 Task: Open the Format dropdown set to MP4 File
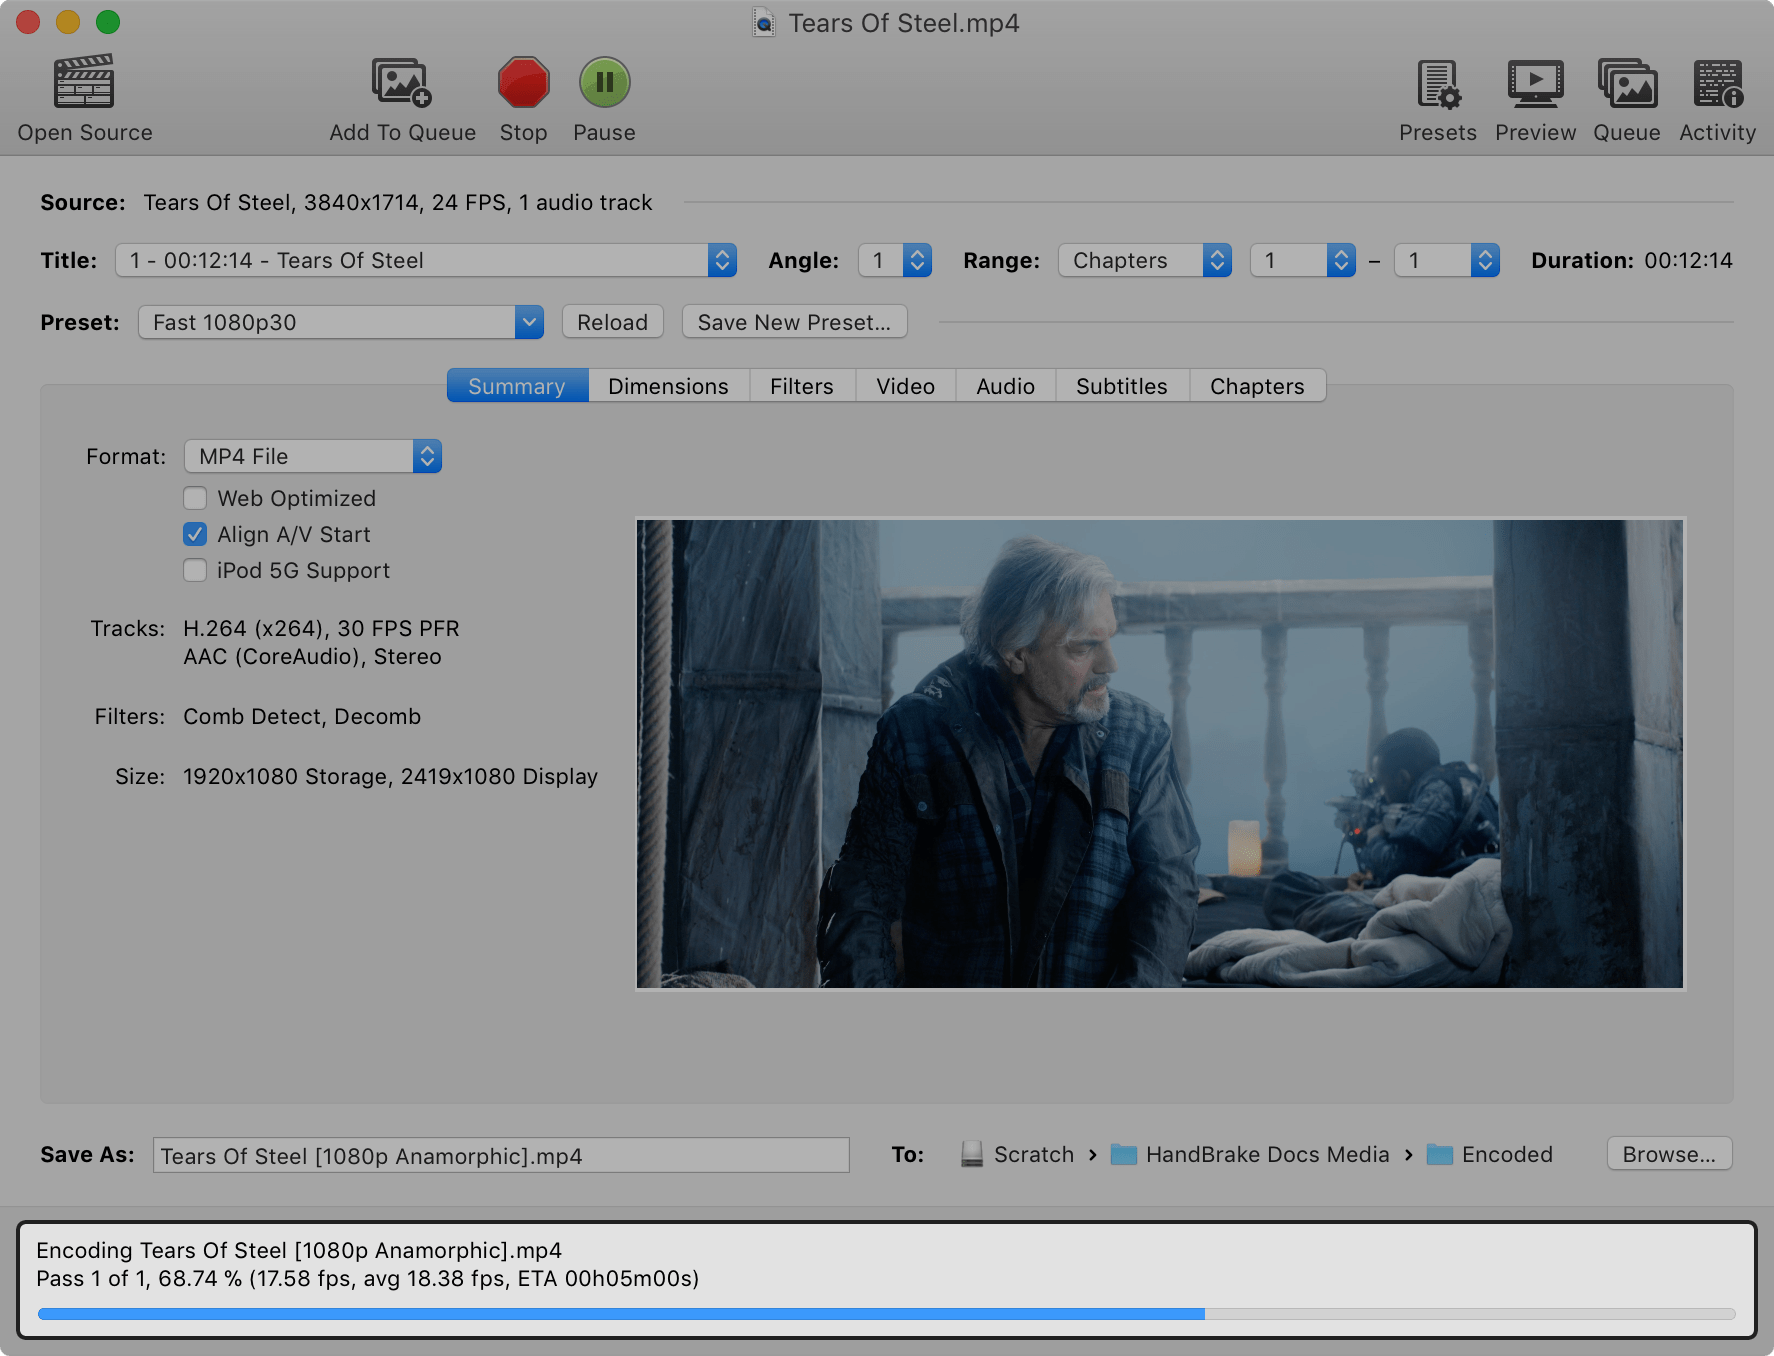pos(313,456)
